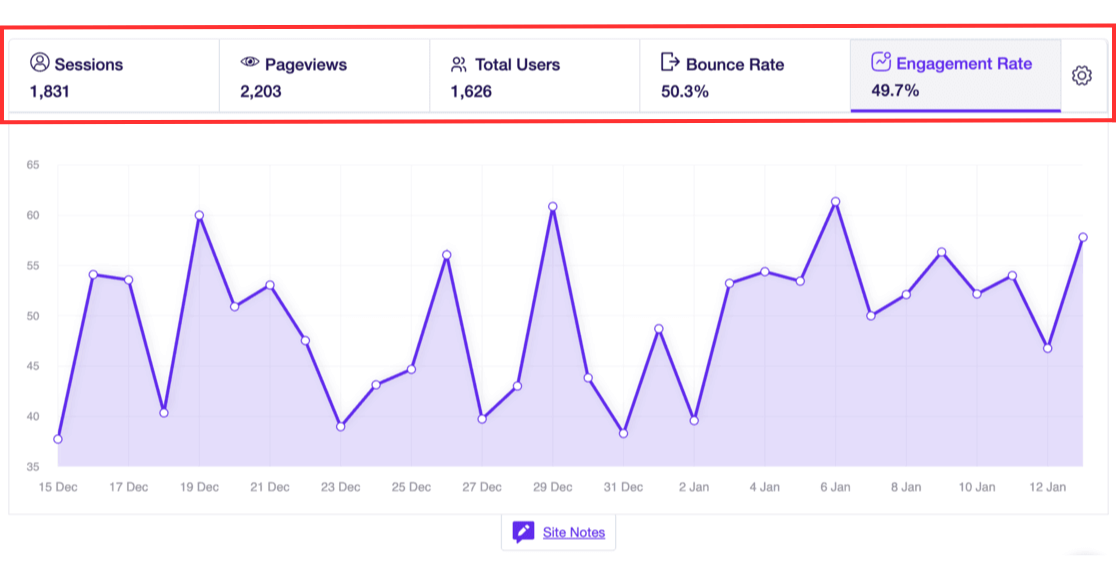Select the 31 Dec data point
The width and height of the screenshot is (1116, 581).
(x=623, y=433)
